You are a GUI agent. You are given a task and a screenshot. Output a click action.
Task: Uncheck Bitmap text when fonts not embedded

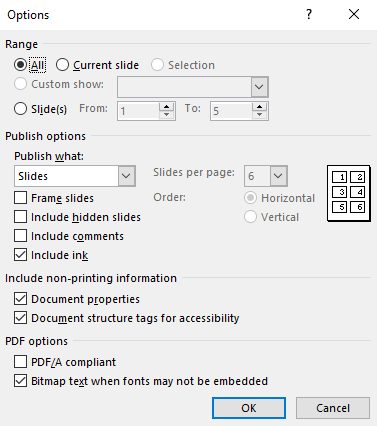pos(20,380)
